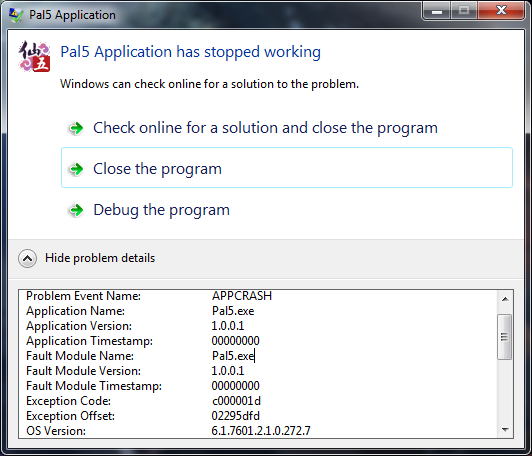Click the APPCRASH event name text
This screenshot has height=456, width=532.
tap(242, 296)
